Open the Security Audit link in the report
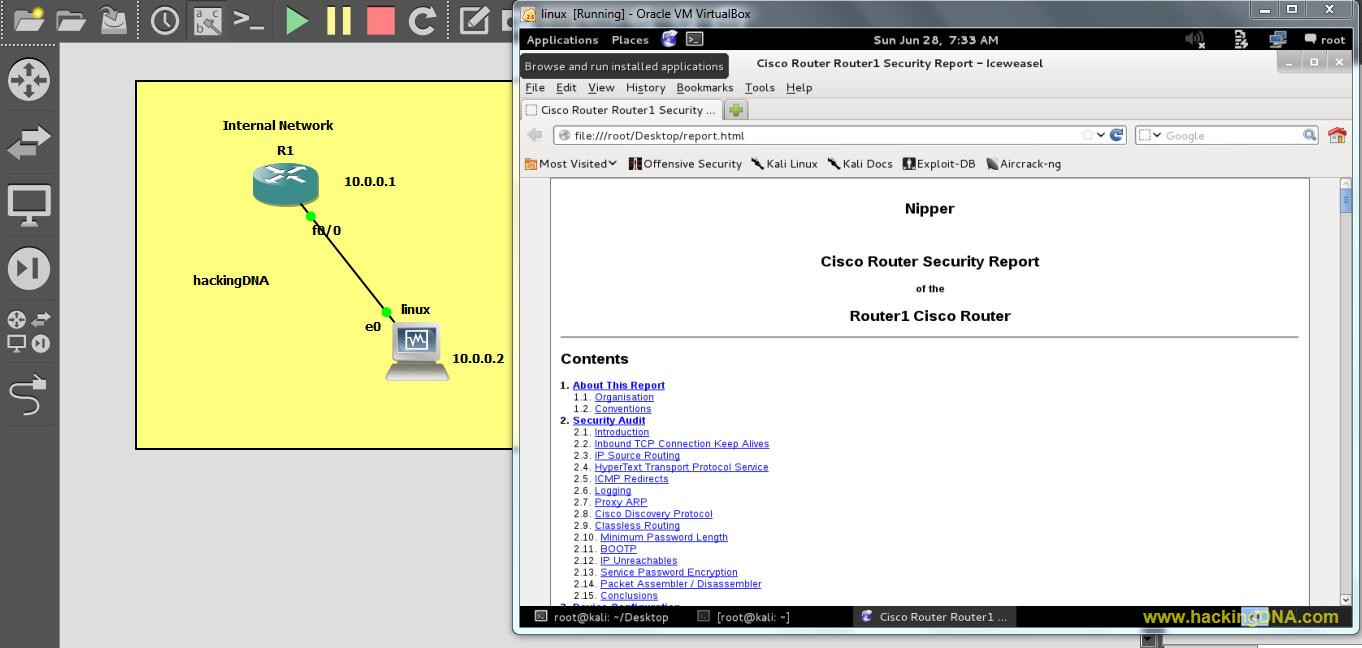 point(608,420)
